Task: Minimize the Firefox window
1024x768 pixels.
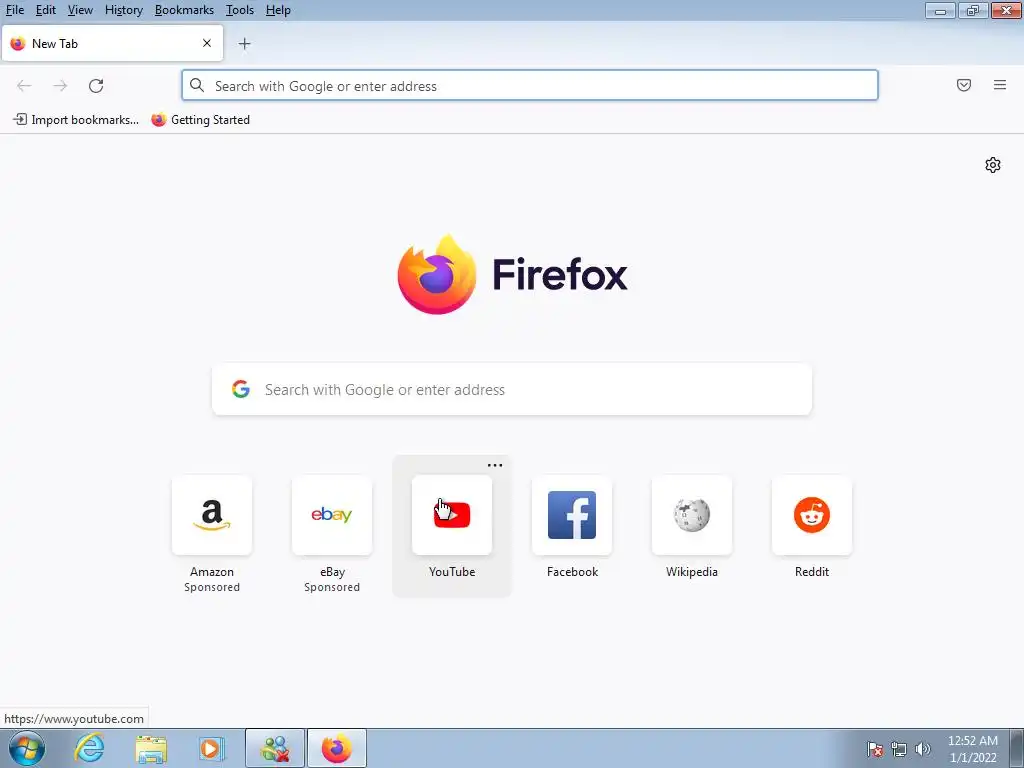Action: point(940,10)
